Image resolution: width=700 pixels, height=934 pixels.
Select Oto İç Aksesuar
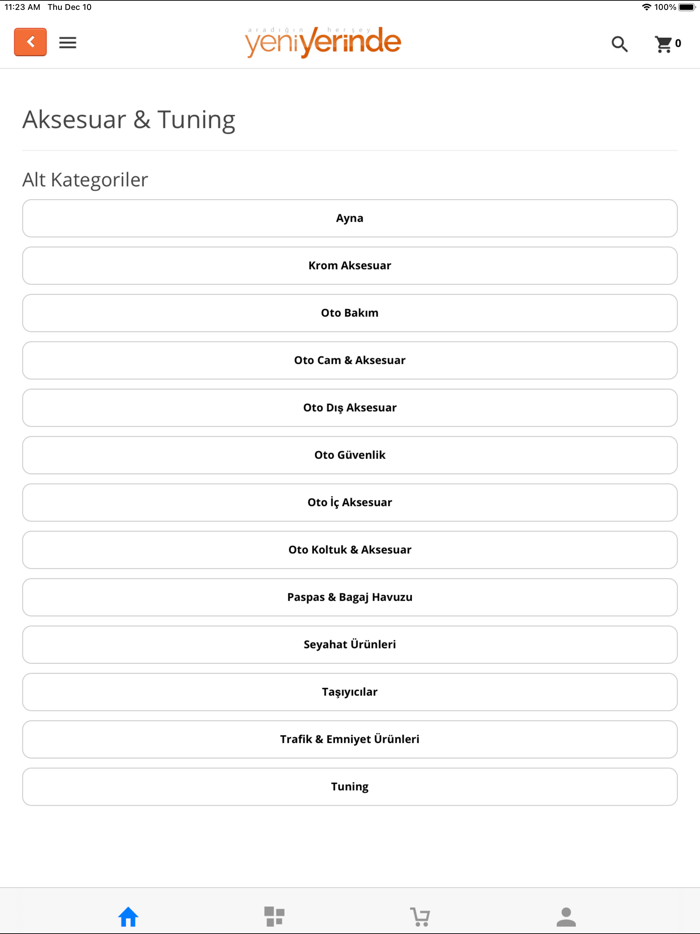(x=350, y=502)
